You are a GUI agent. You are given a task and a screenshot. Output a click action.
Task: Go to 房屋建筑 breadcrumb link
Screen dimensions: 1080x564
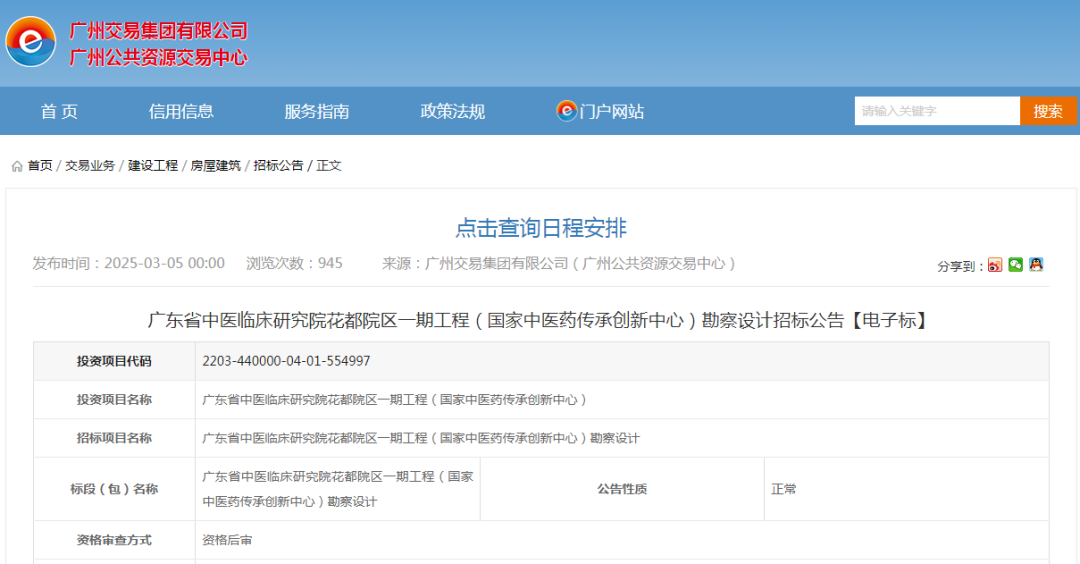(x=216, y=166)
